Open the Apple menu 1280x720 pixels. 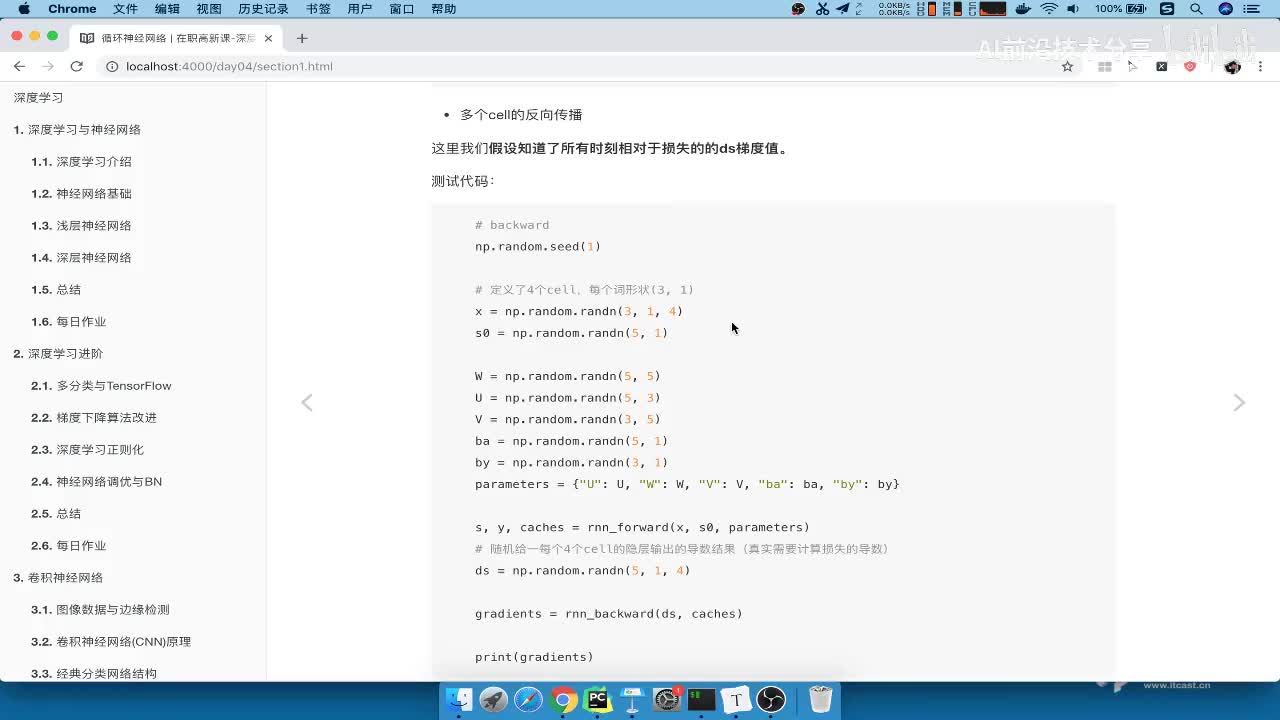(24, 9)
